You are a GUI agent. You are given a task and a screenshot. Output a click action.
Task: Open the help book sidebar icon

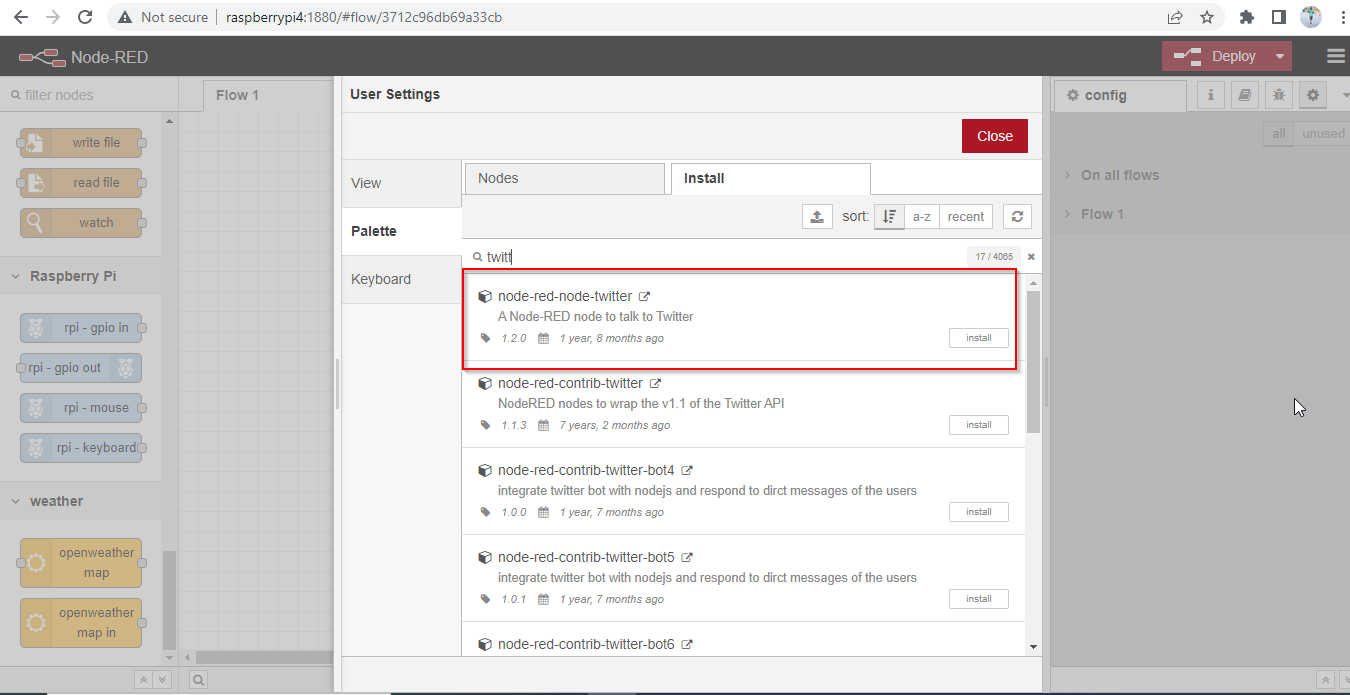(x=1244, y=94)
